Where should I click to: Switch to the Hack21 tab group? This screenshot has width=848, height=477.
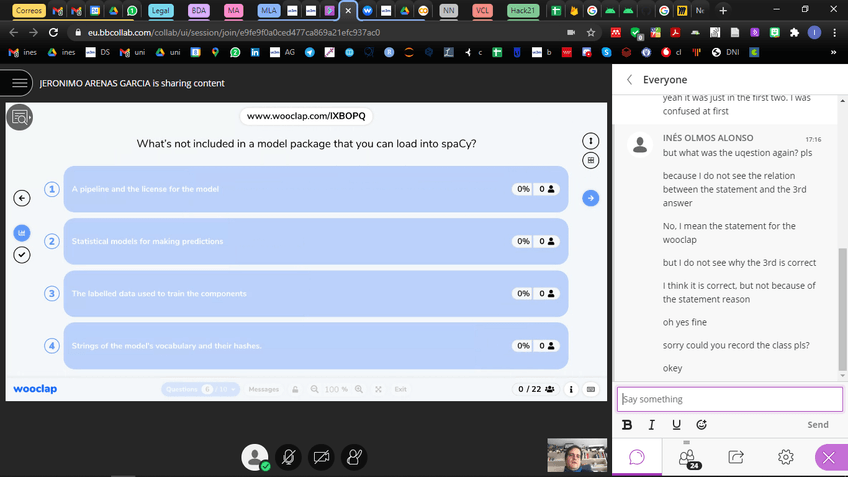[522, 10]
